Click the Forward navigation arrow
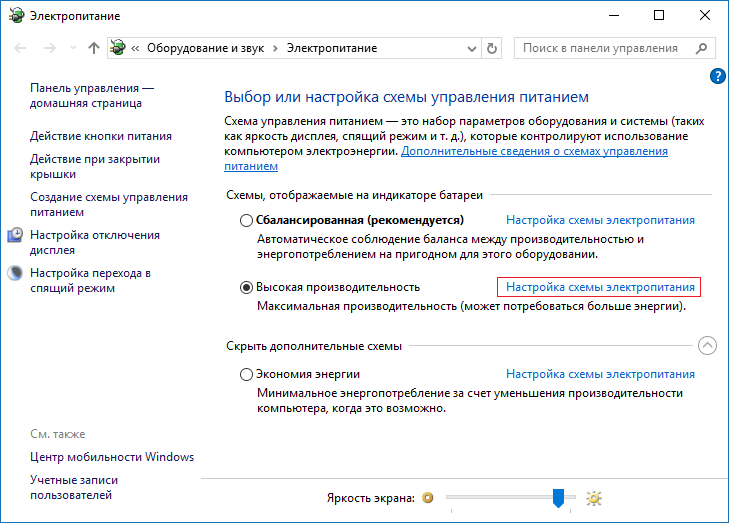 tap(49, 48)
